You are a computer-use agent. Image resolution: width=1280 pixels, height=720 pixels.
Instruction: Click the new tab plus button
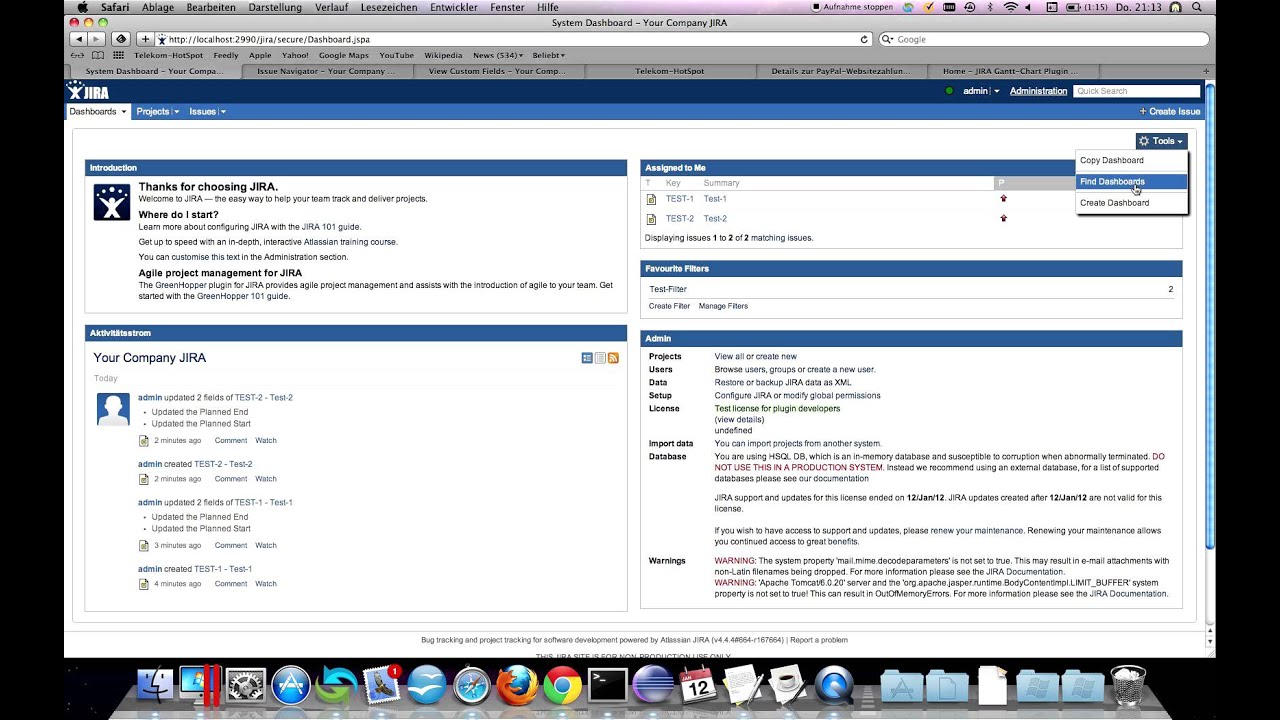(1207, 71)
